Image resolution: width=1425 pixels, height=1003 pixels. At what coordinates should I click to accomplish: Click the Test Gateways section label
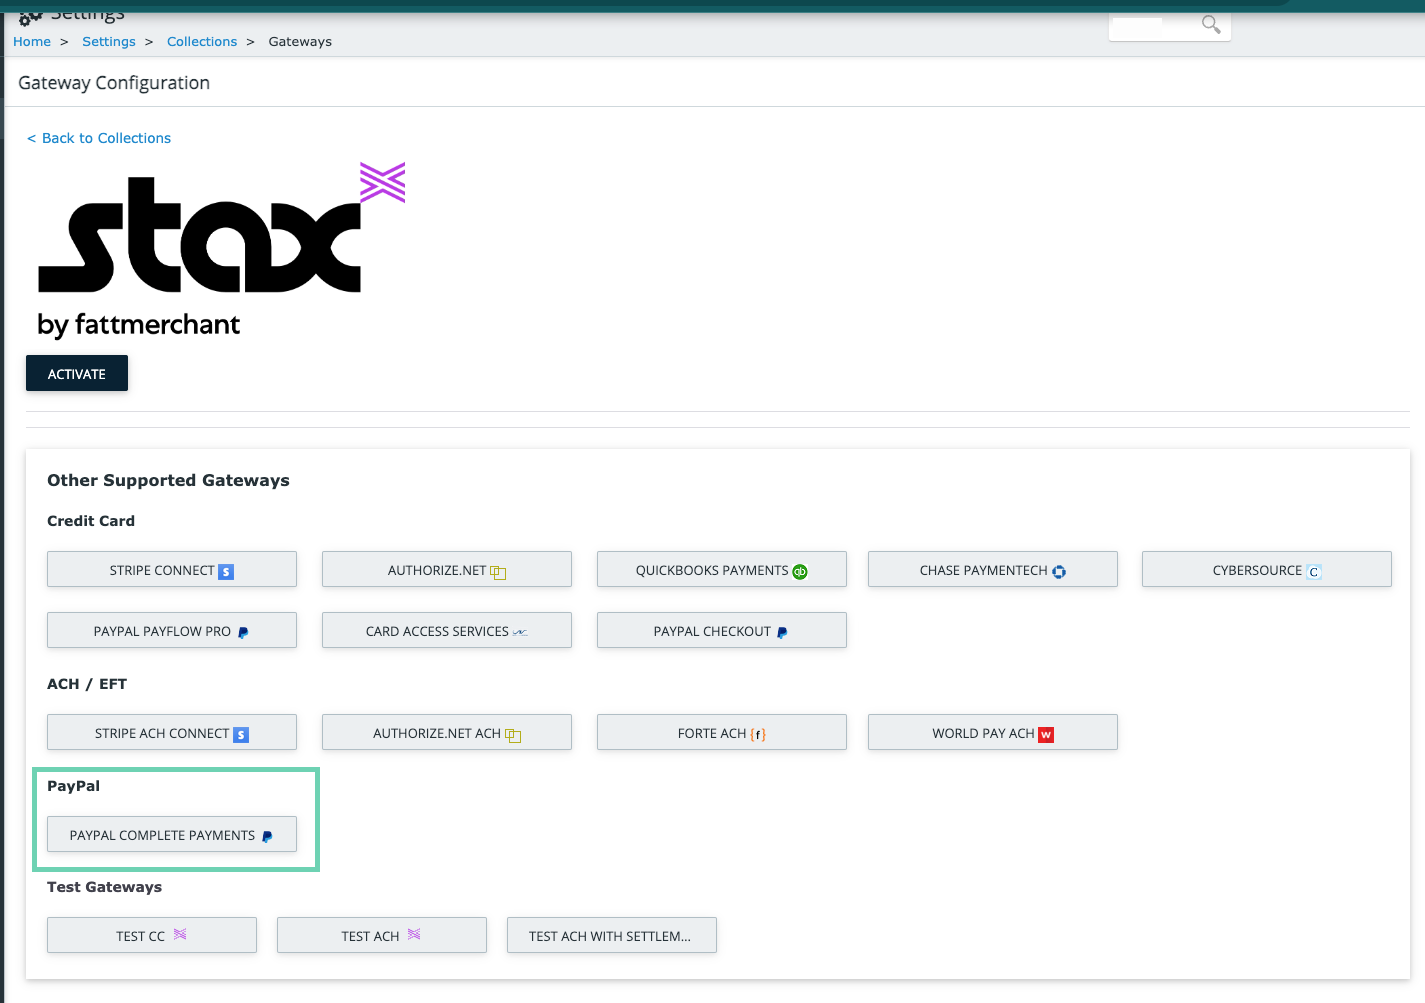[x=104, y=887]
